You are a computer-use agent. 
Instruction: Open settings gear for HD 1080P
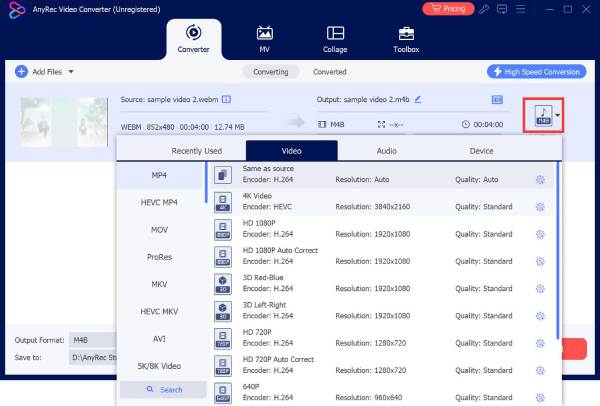click(x=540, y=234)
